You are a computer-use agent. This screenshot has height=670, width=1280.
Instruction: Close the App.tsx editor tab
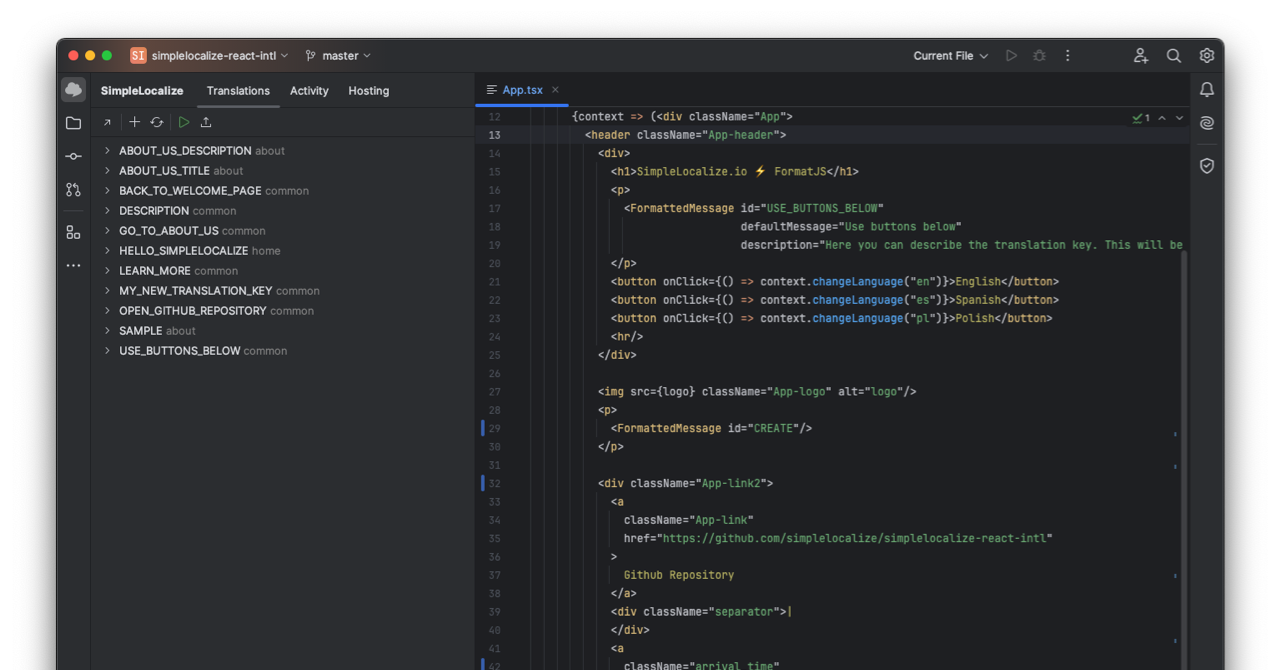tap(556, 90)
